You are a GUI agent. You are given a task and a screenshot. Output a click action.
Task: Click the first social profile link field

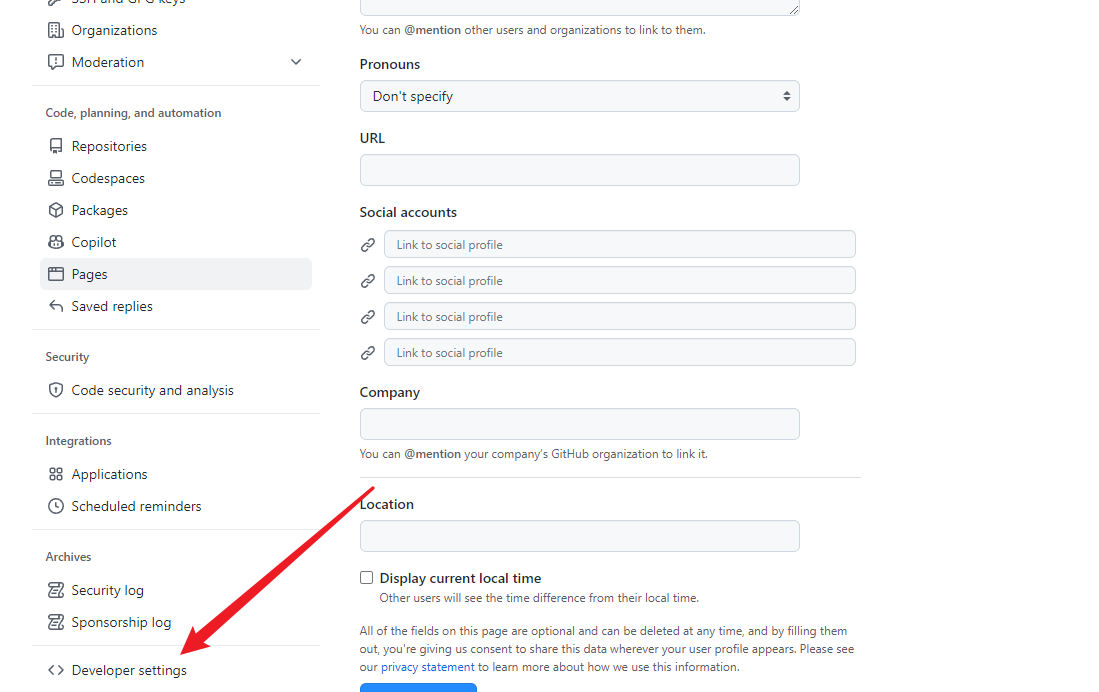pos(619,245)
